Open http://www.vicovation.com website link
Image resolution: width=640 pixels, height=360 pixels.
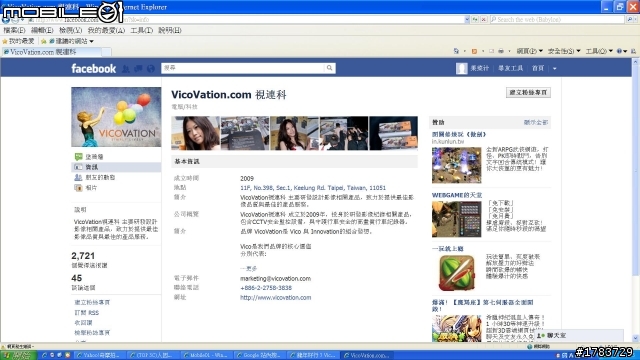276,298
